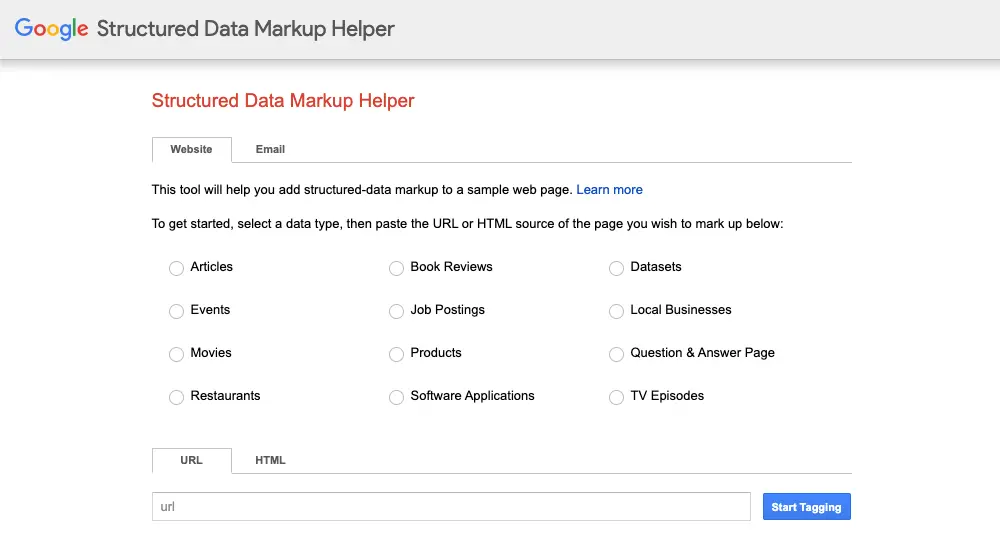Select Software Applications data type

397,397
